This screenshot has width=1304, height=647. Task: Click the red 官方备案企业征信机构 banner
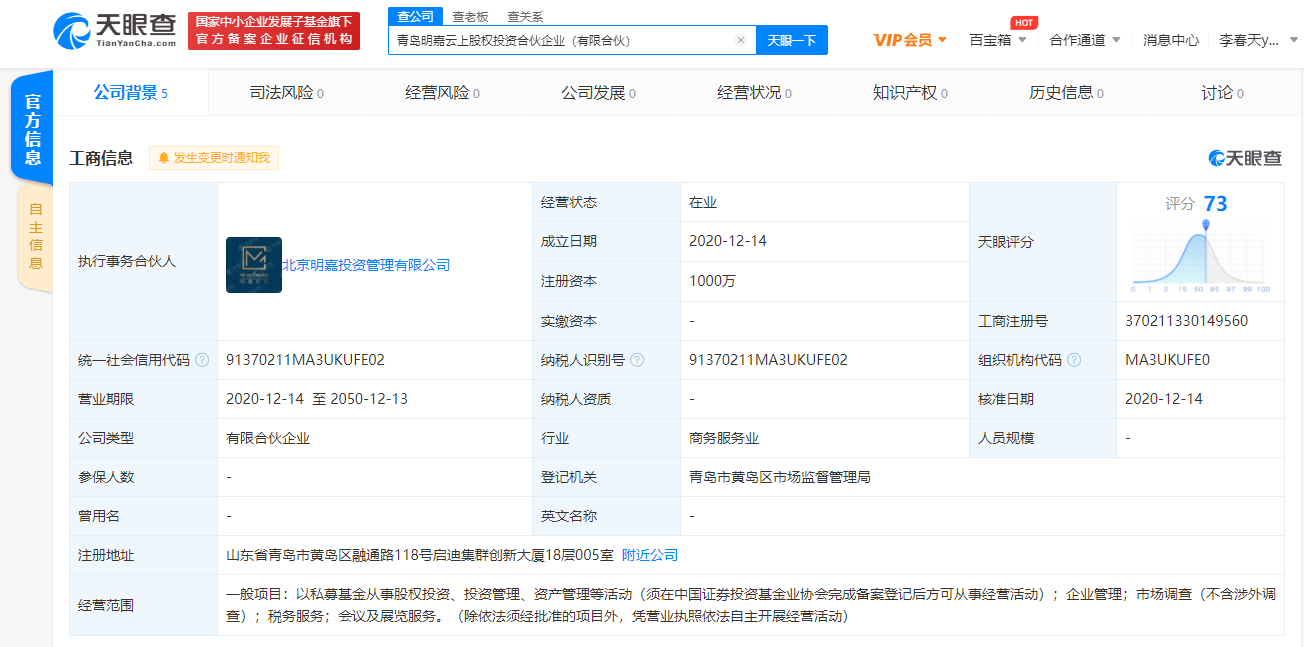tap(274, 30)
